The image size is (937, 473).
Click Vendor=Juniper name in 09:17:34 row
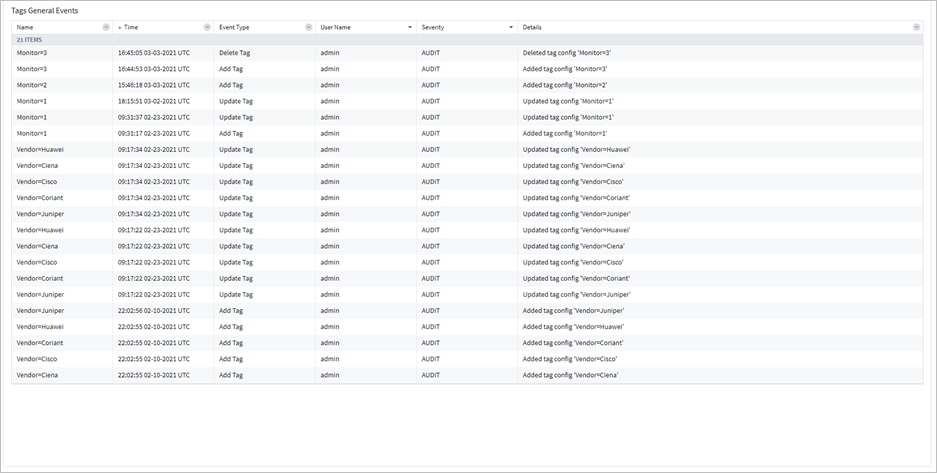click(x=40, y=214)
